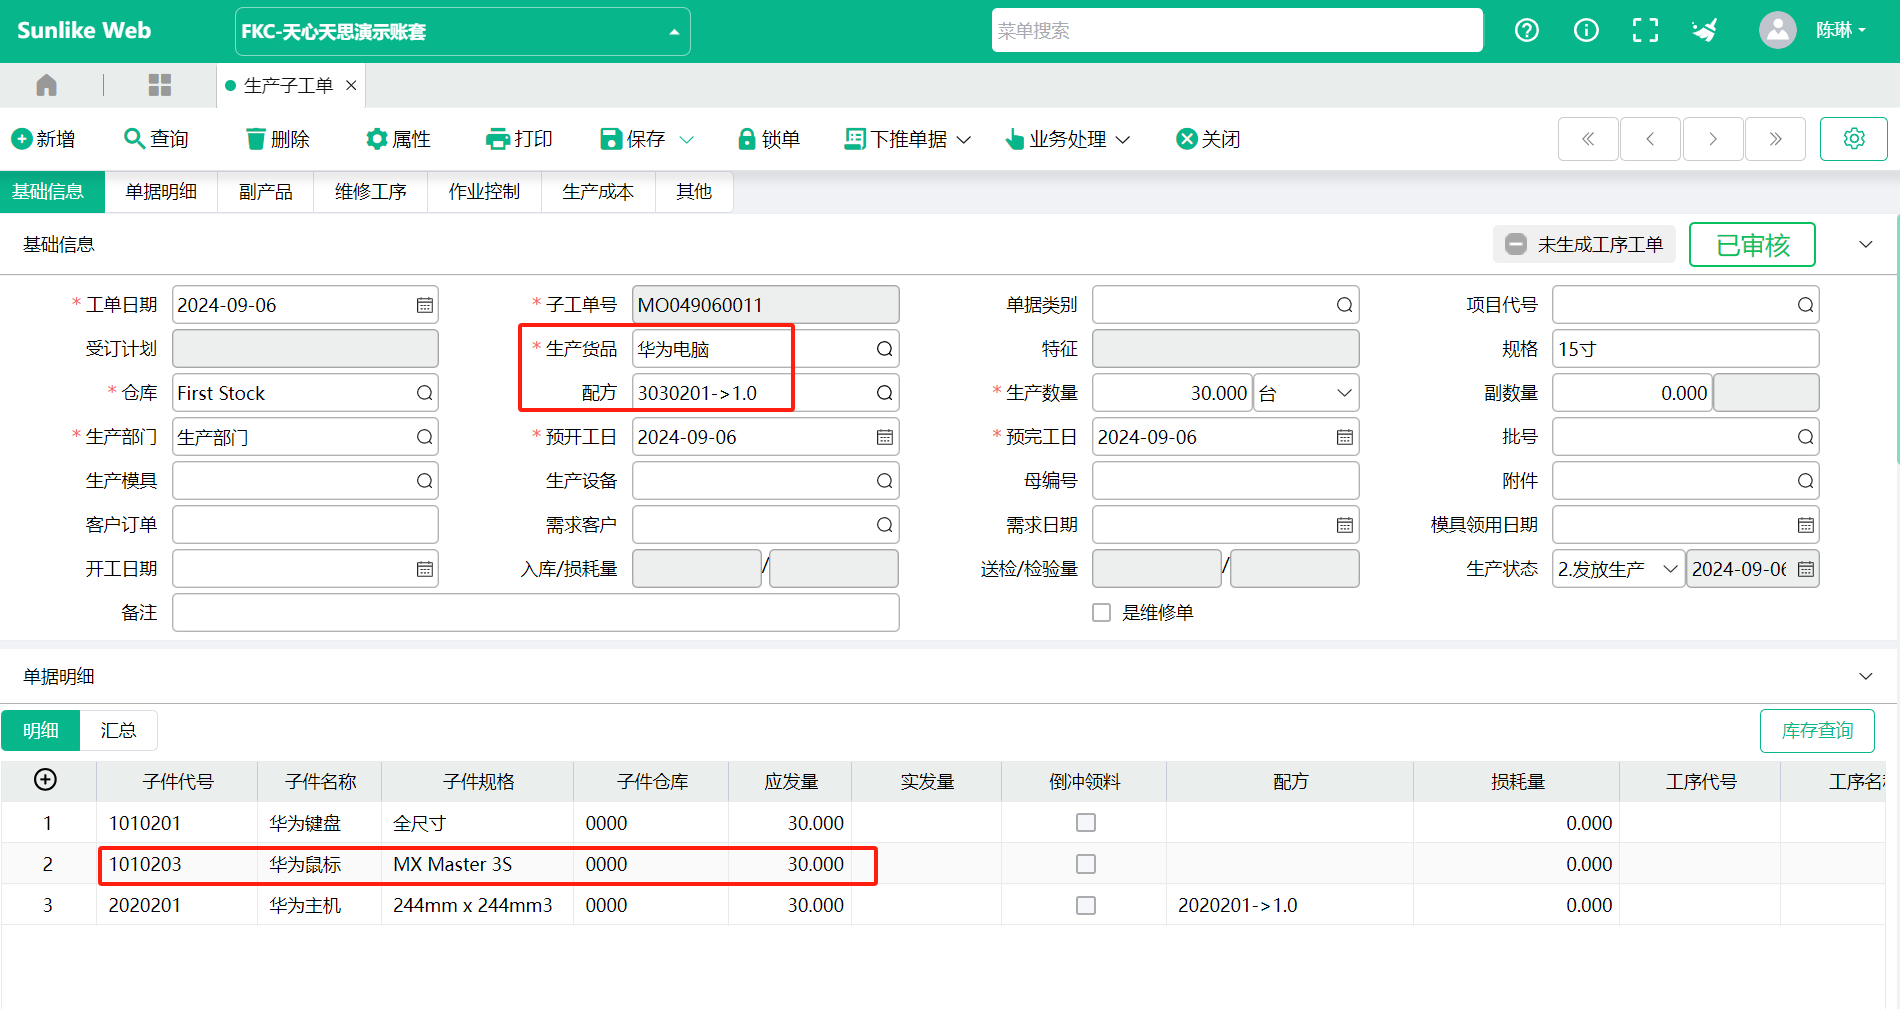Open user avatar profile
The height and width of the screenshot is (1009, 1900).
pos(1777,30)
